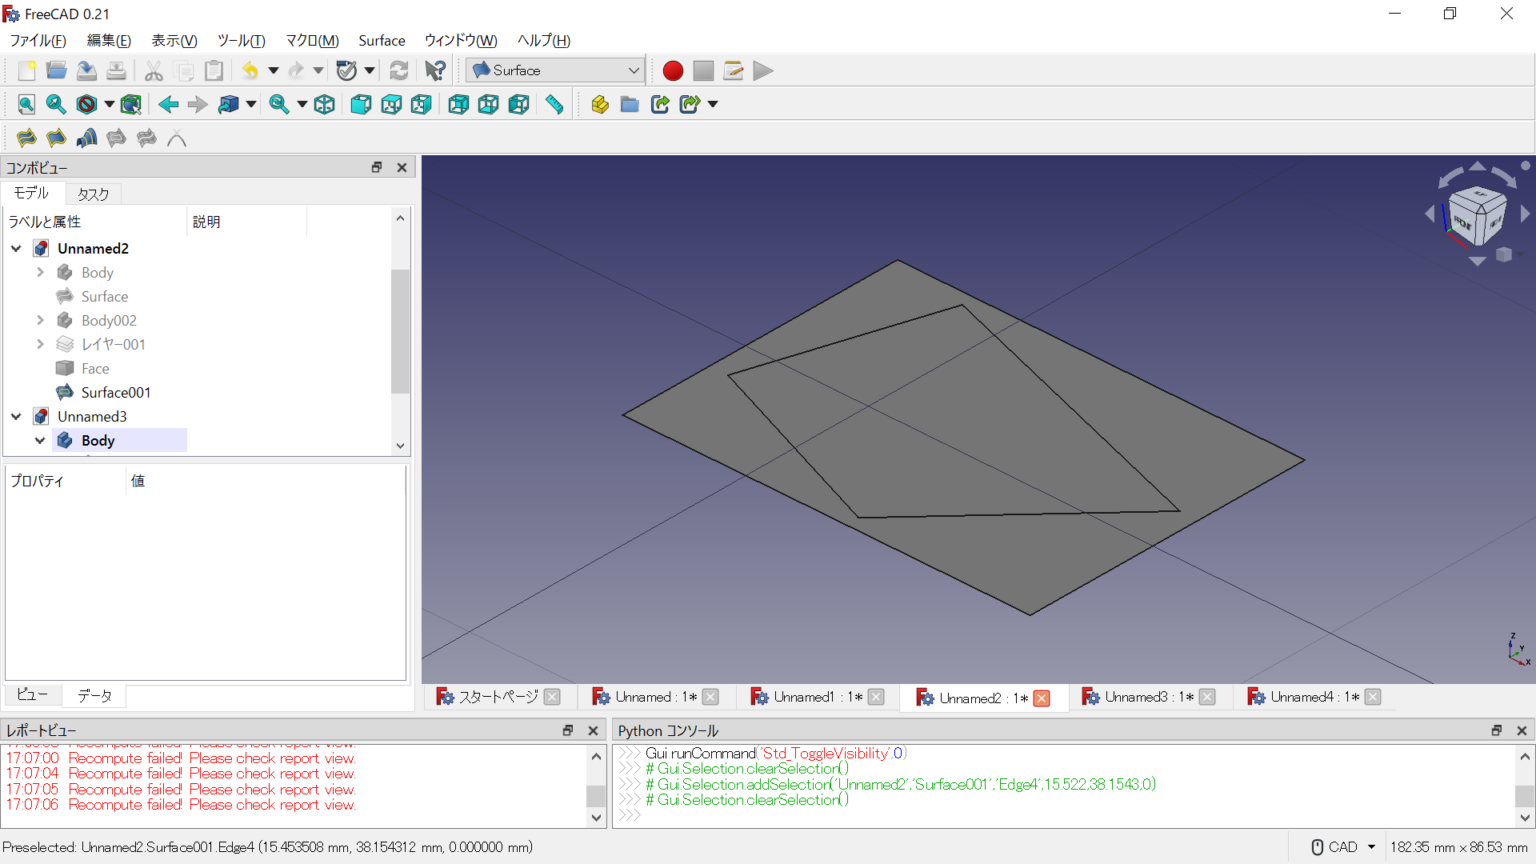Image resolution: width=1536 pixels, height=864 pixels.
Task: Select the Surface001 item in the tree
Action: (113, 392)
